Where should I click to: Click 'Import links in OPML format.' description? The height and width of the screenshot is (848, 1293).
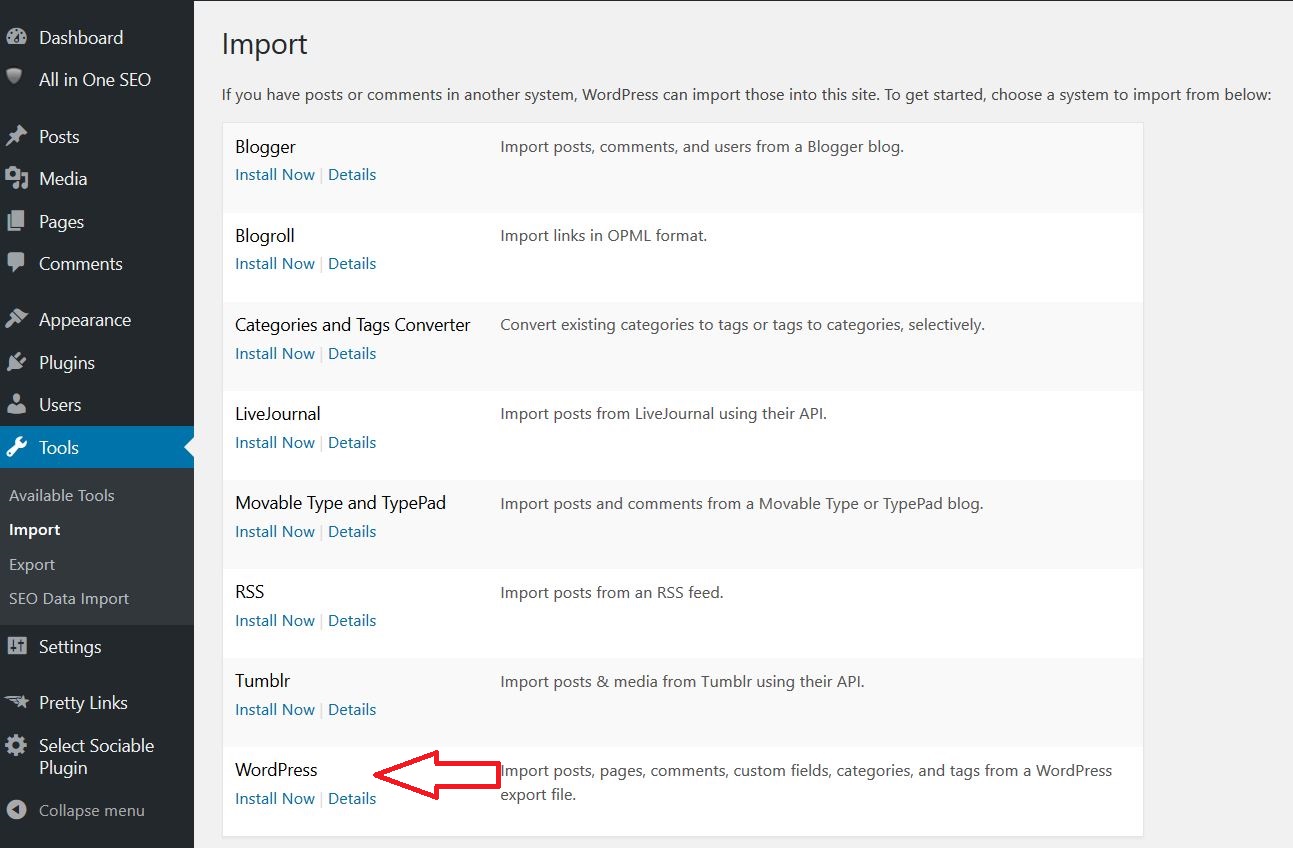click(603, 236)
